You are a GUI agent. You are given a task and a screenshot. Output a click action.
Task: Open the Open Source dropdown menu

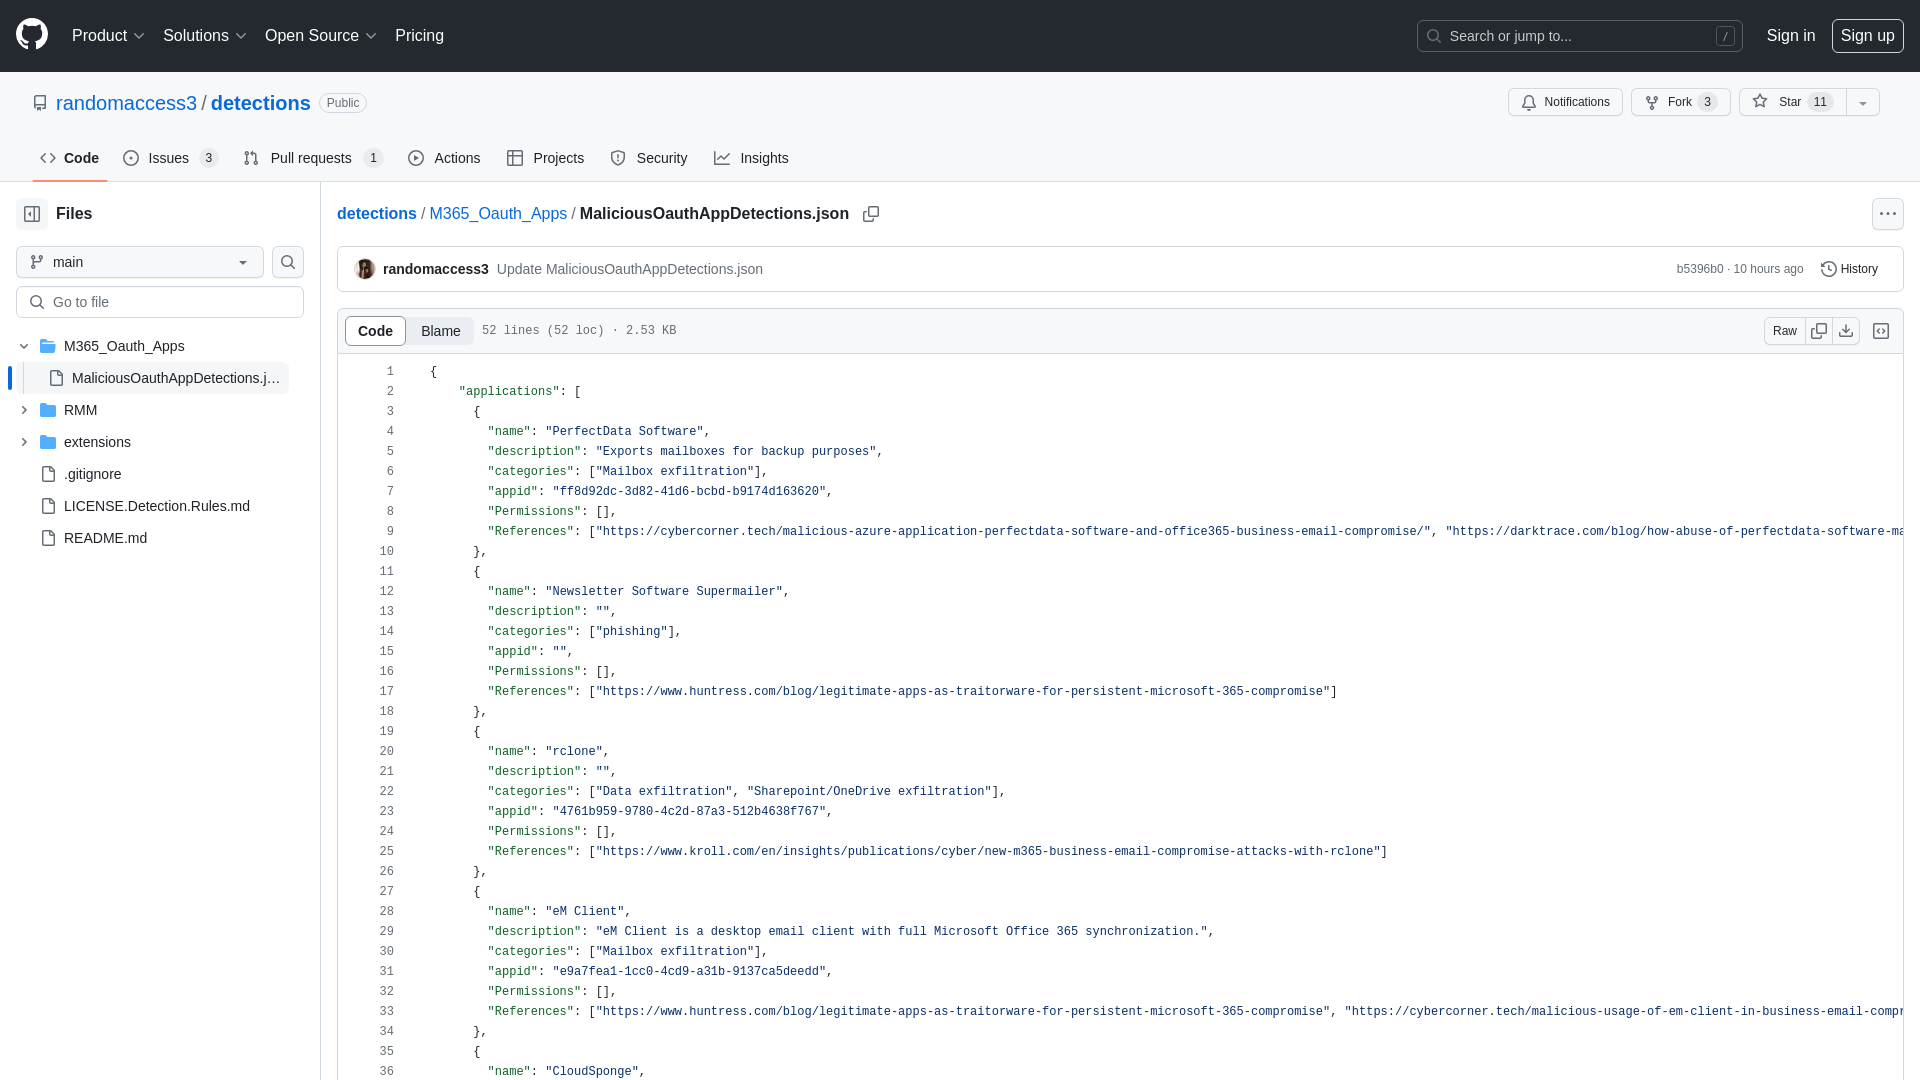(320, 36)
